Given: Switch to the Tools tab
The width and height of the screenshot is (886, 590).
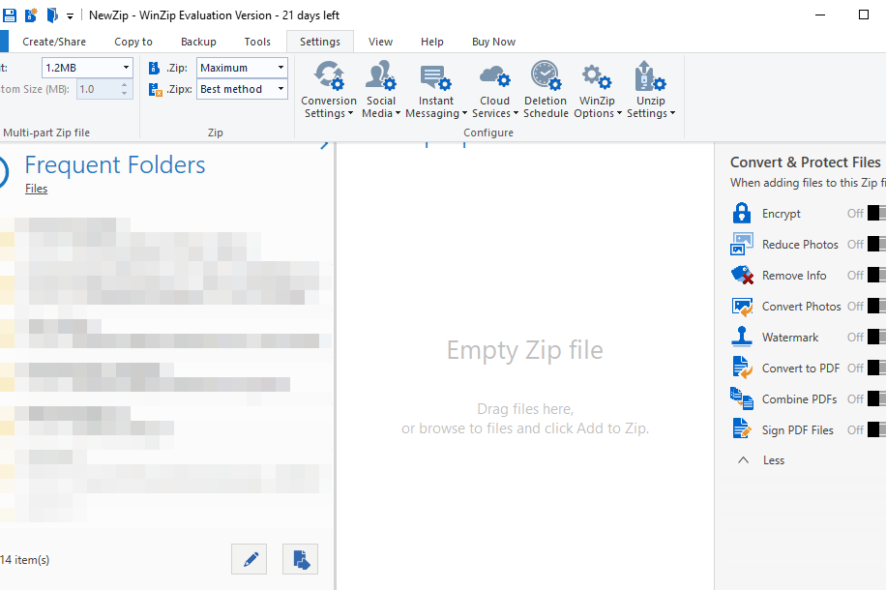Looking at the screenshot, I should [257, 42].
